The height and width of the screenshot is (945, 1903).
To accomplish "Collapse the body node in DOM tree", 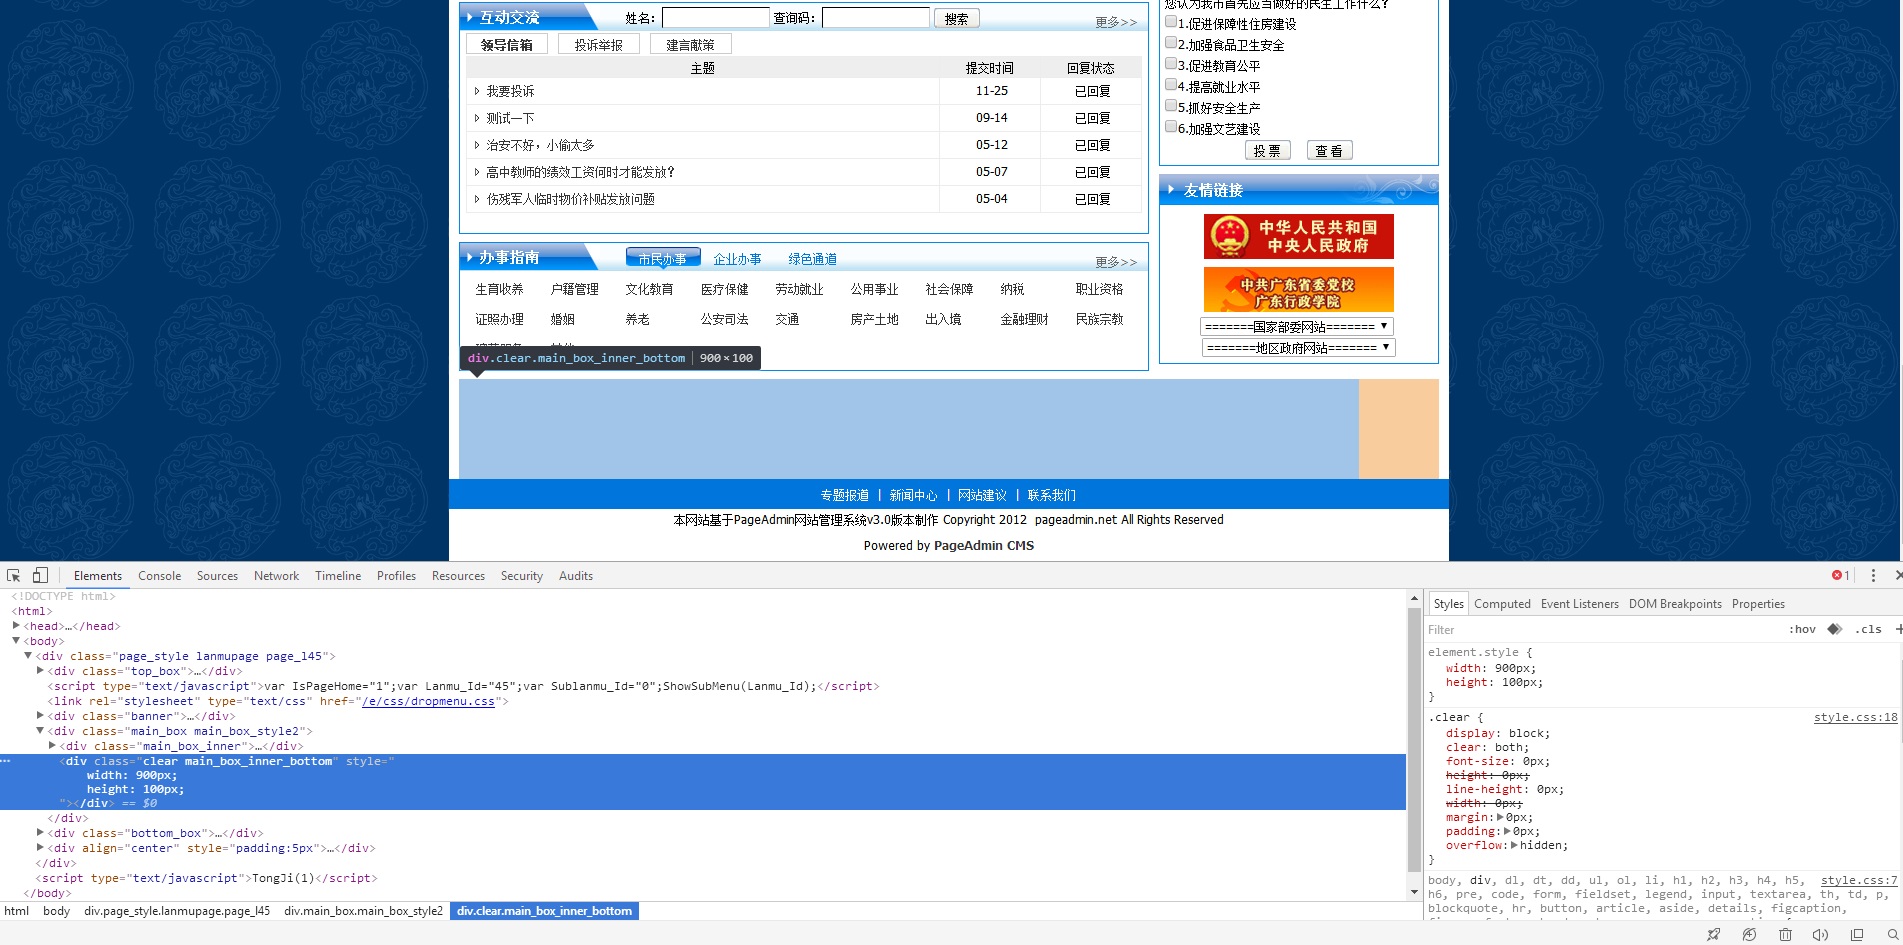I will 16,641.
